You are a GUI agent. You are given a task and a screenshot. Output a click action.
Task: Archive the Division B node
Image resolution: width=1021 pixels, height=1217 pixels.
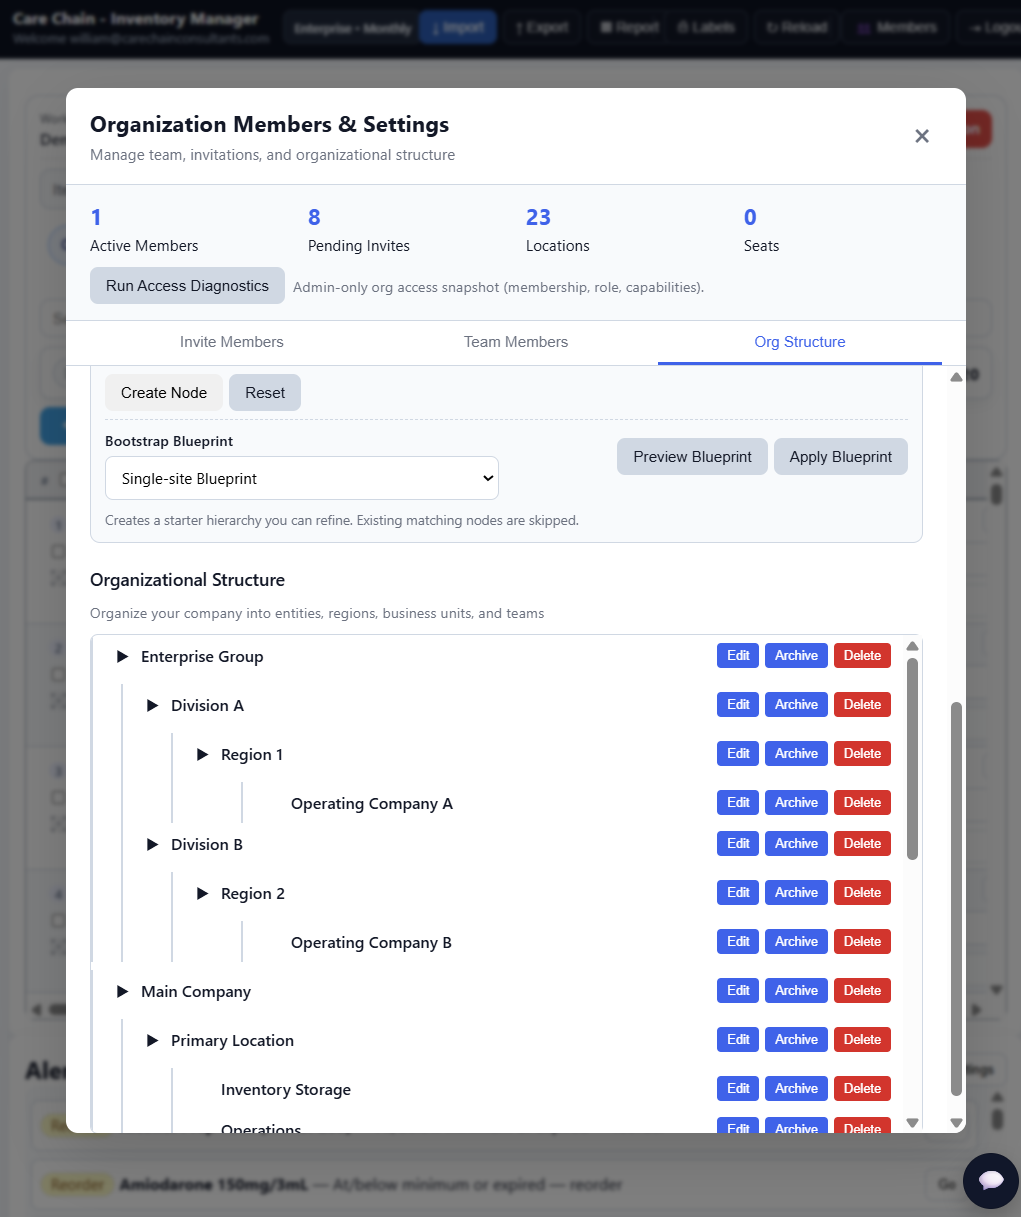coord(796,844)
